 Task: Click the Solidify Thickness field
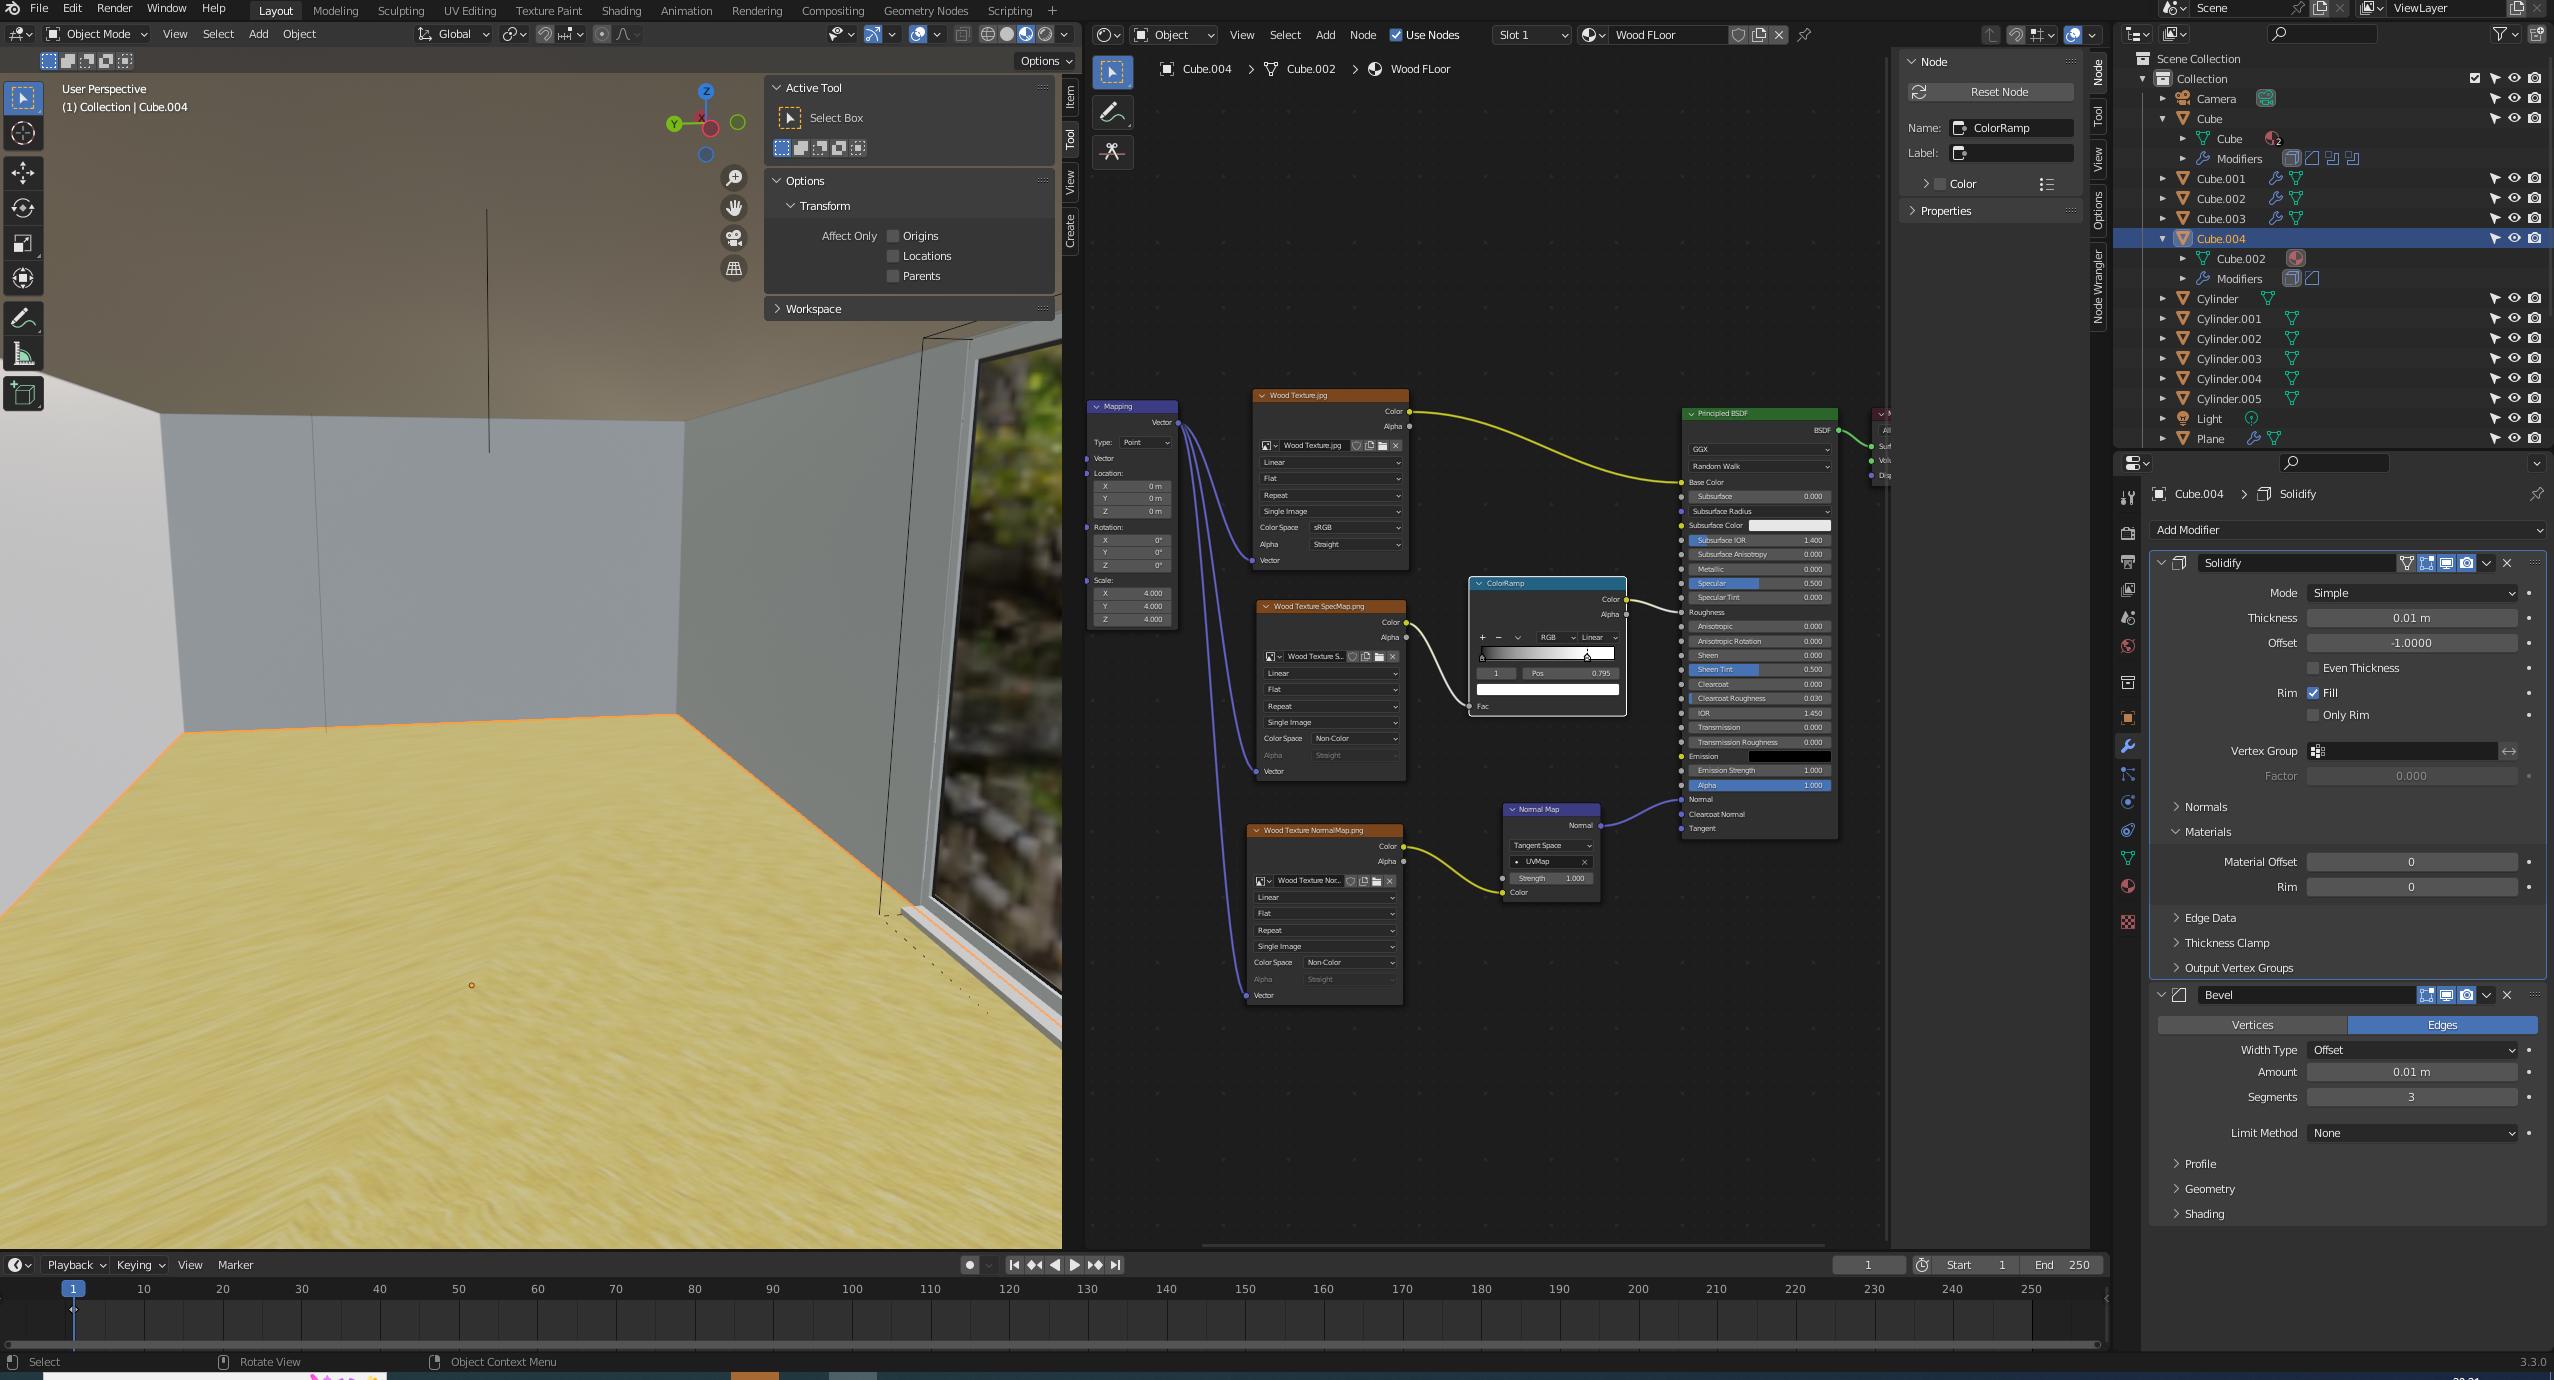pos(2411,618)
